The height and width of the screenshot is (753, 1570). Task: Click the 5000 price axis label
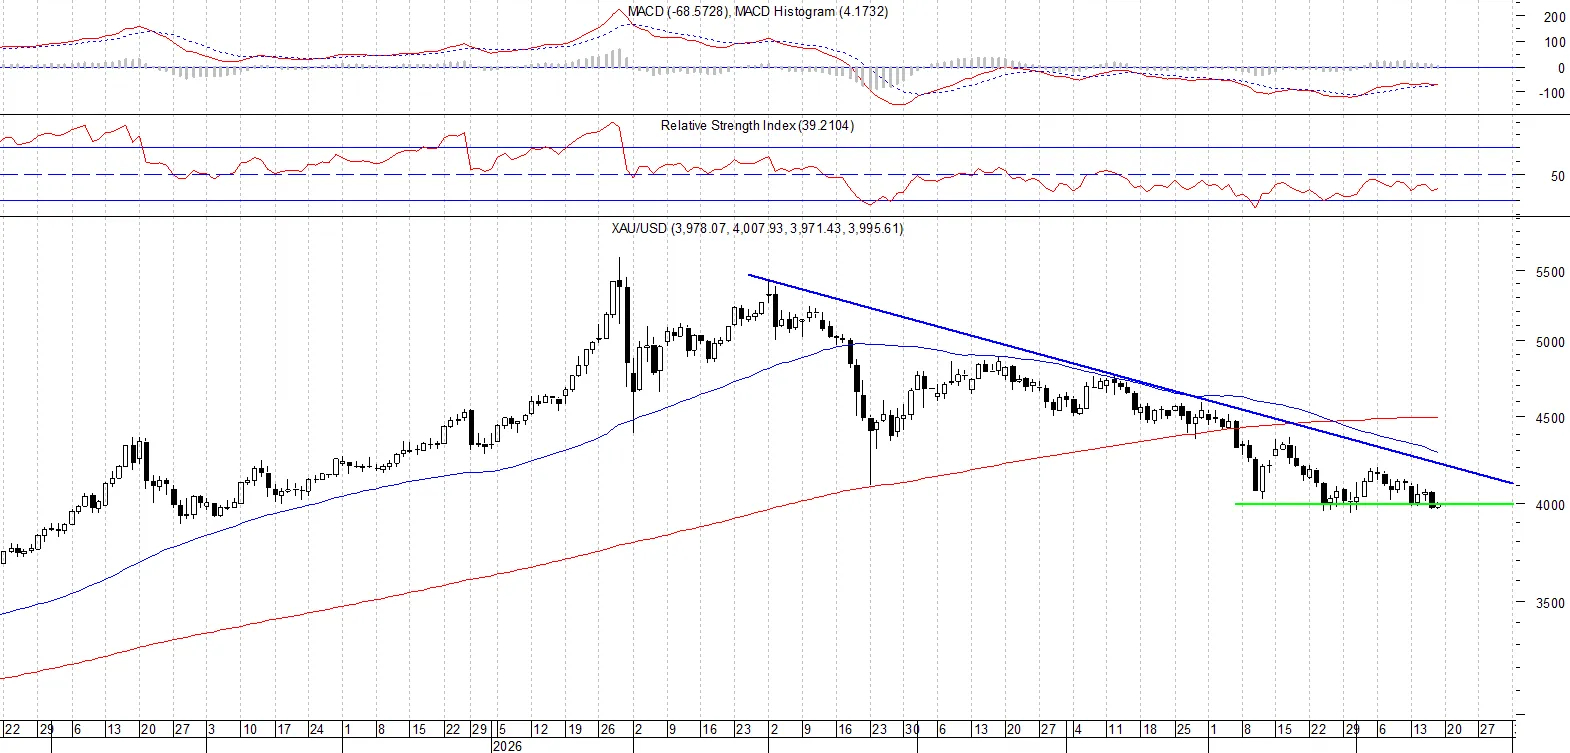(1550, 342)
